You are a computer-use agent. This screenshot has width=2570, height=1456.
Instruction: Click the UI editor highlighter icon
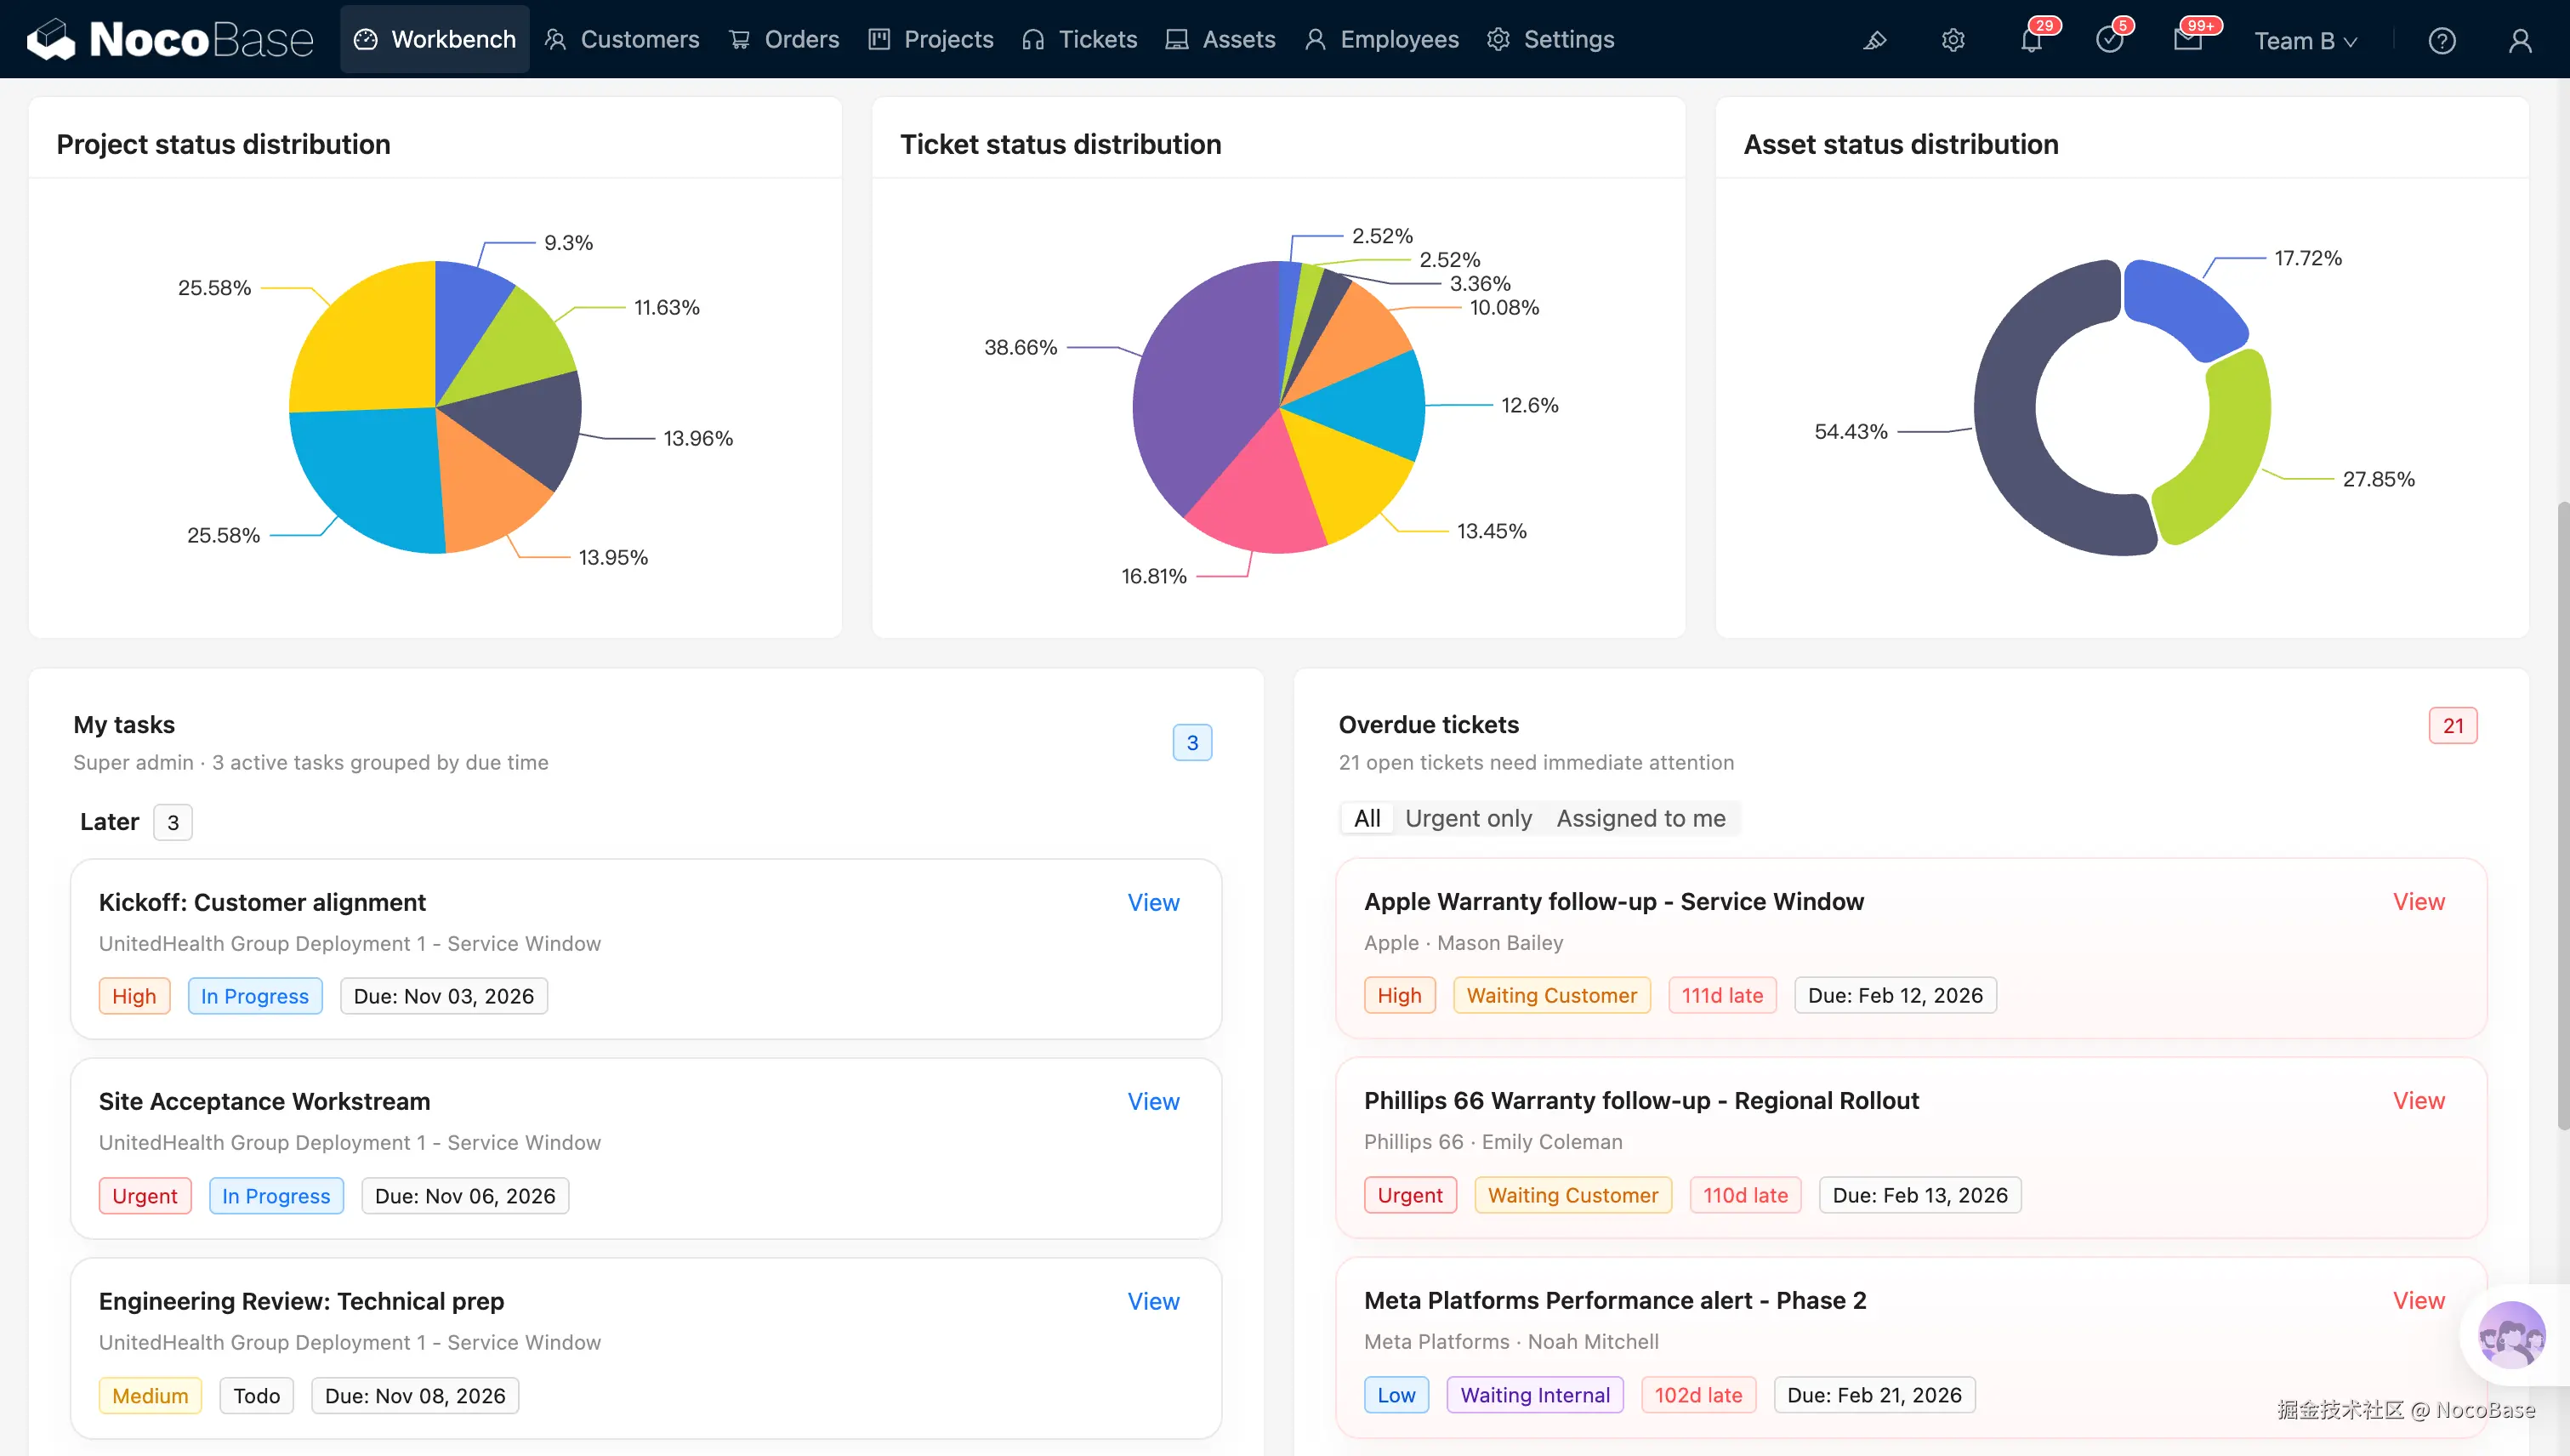point(1875,40)
